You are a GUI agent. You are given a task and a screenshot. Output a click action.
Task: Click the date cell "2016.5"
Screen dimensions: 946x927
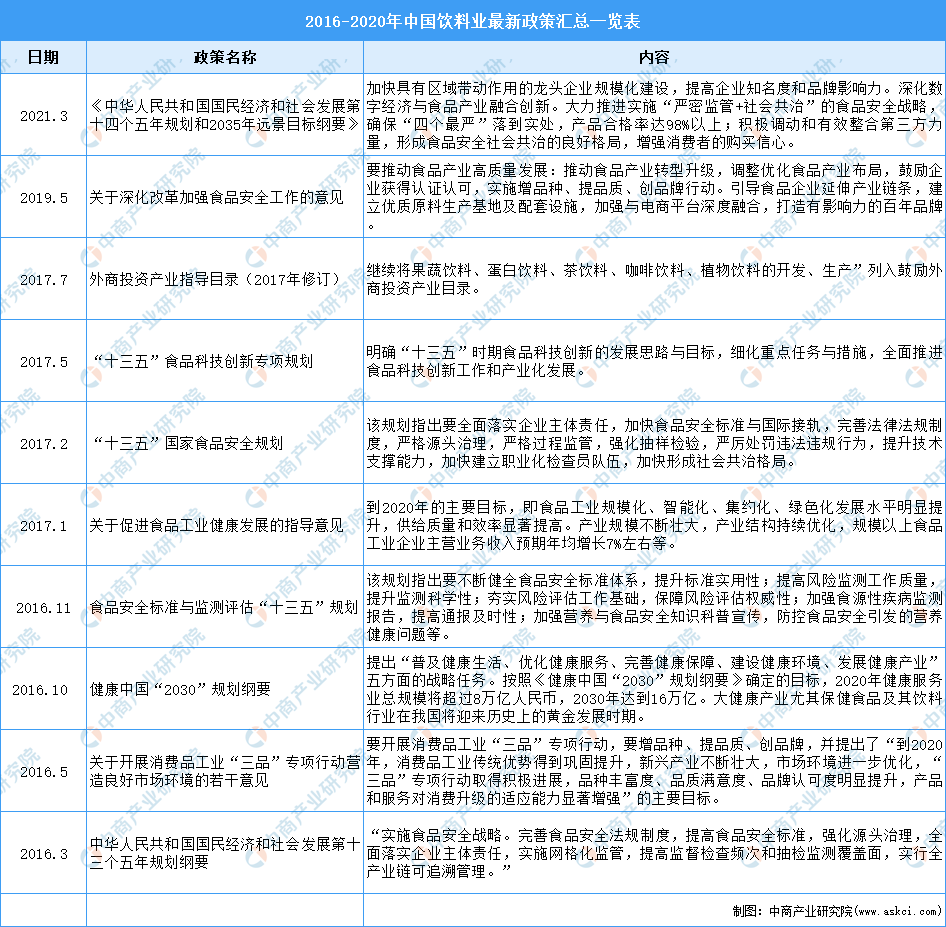pyautogui.click(x=43, y=772)
